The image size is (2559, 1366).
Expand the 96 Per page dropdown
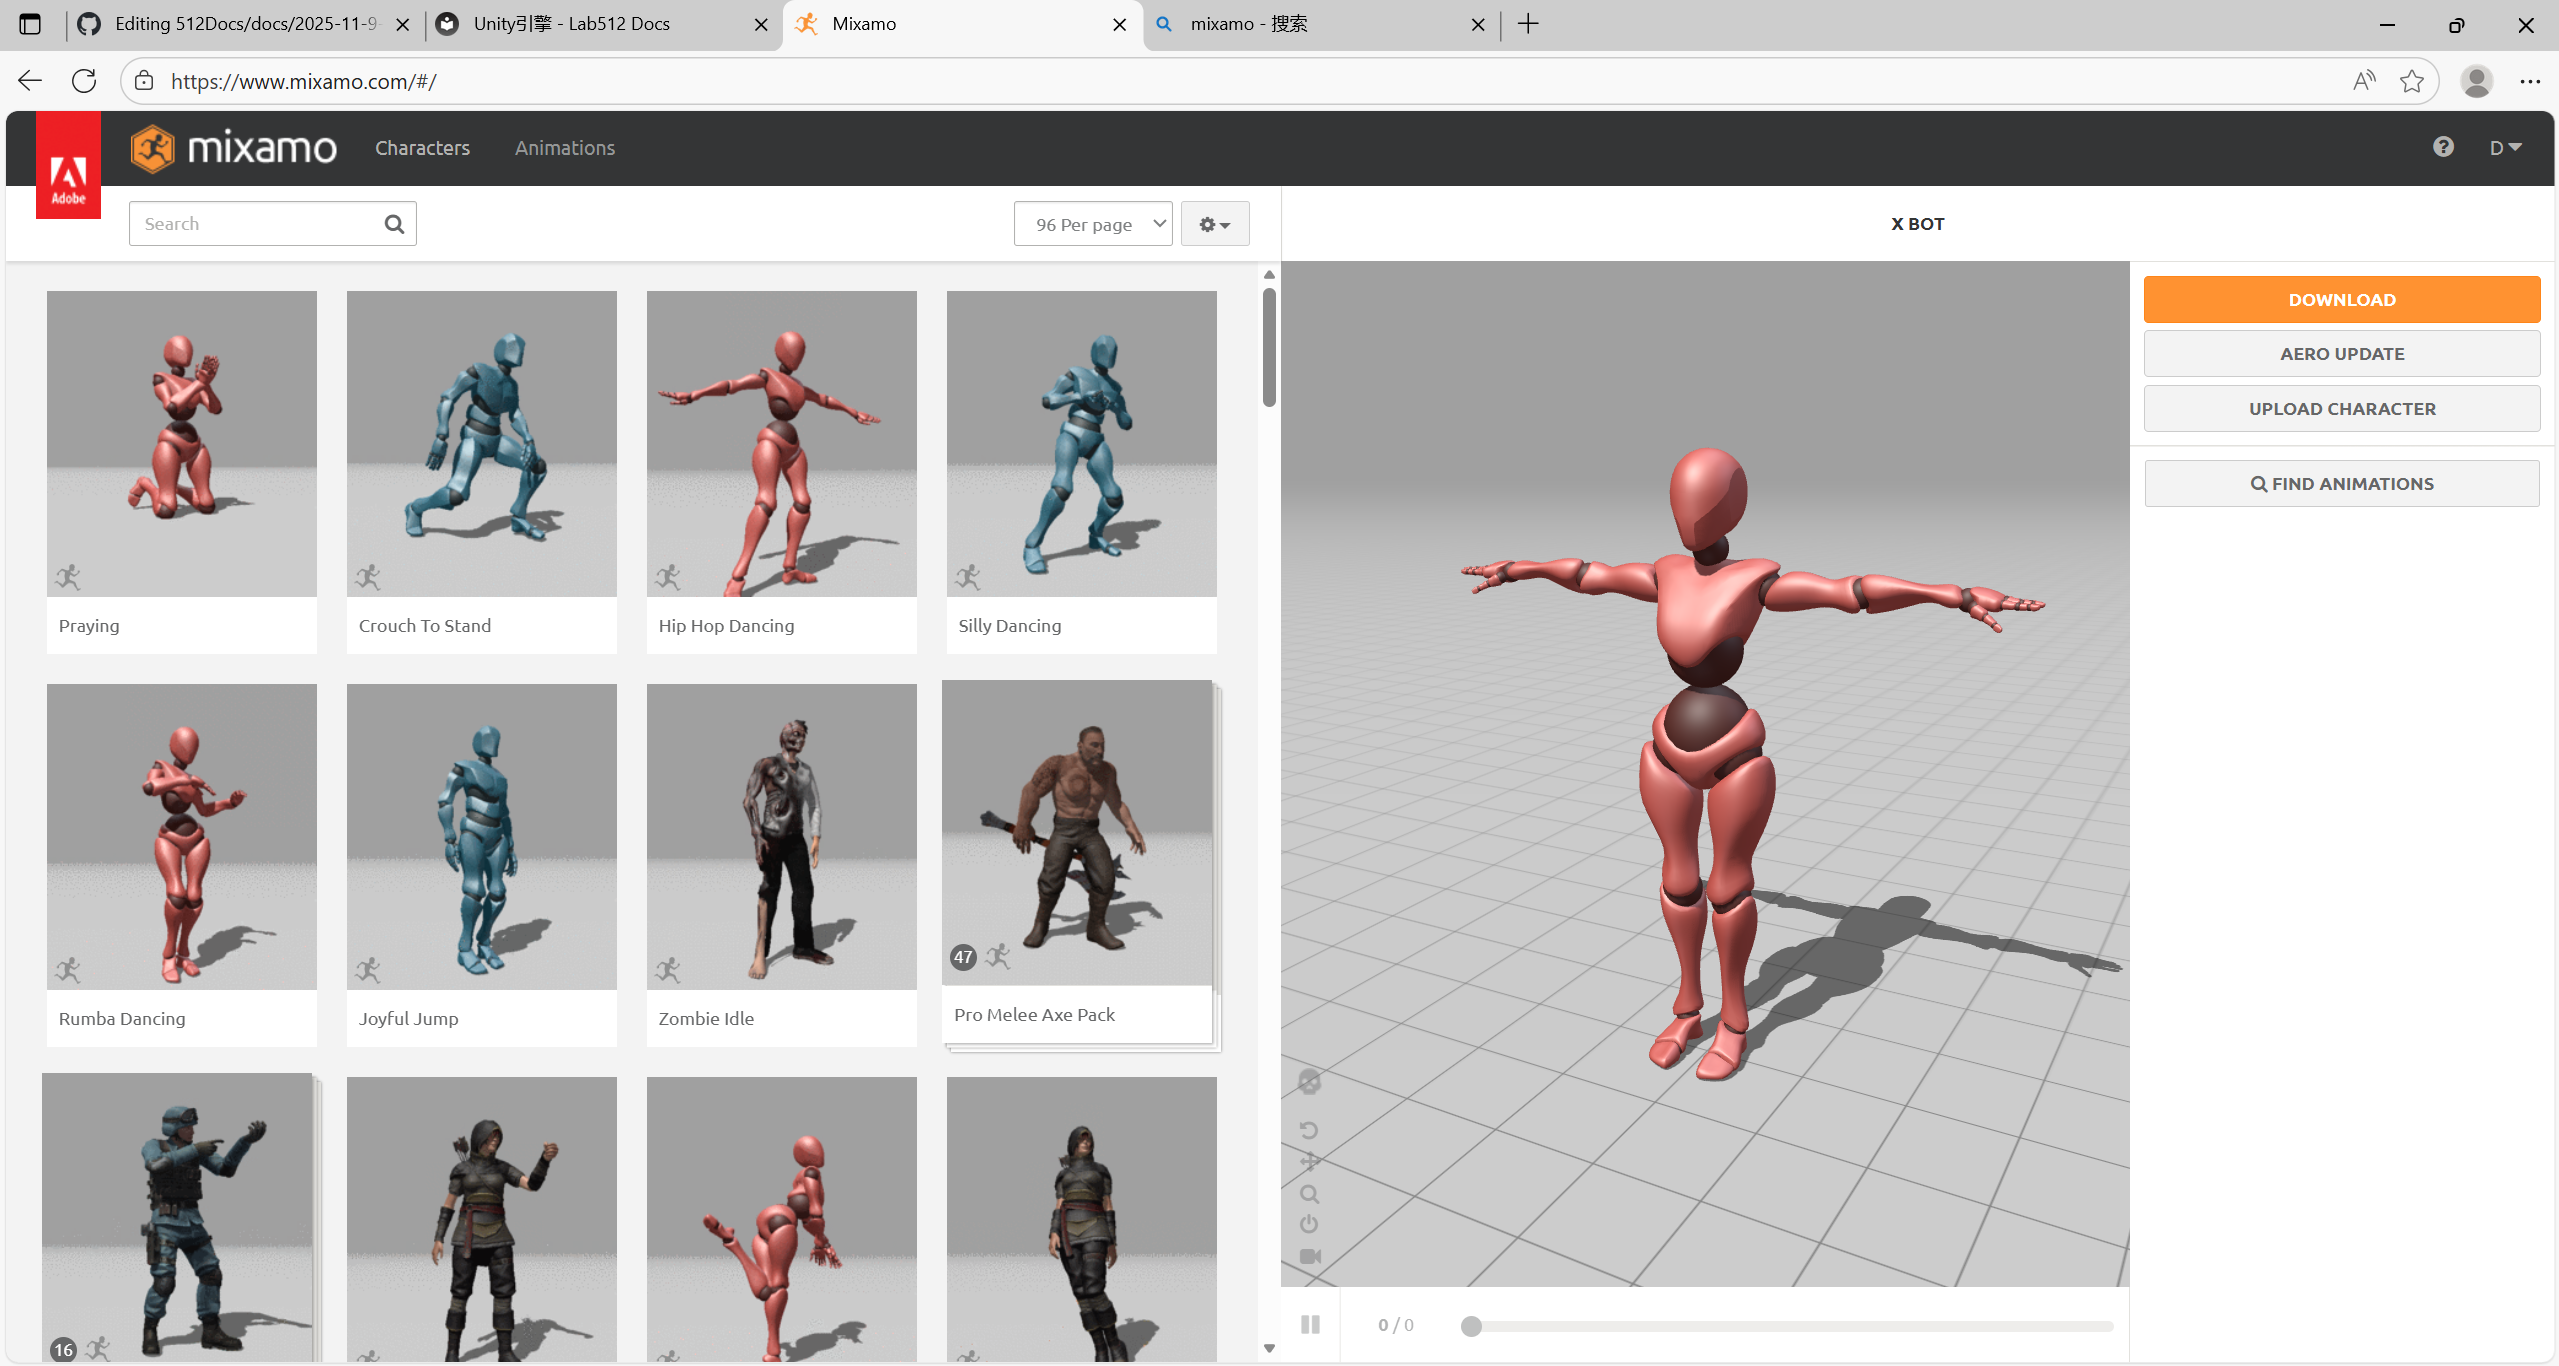pos(1092,224)
